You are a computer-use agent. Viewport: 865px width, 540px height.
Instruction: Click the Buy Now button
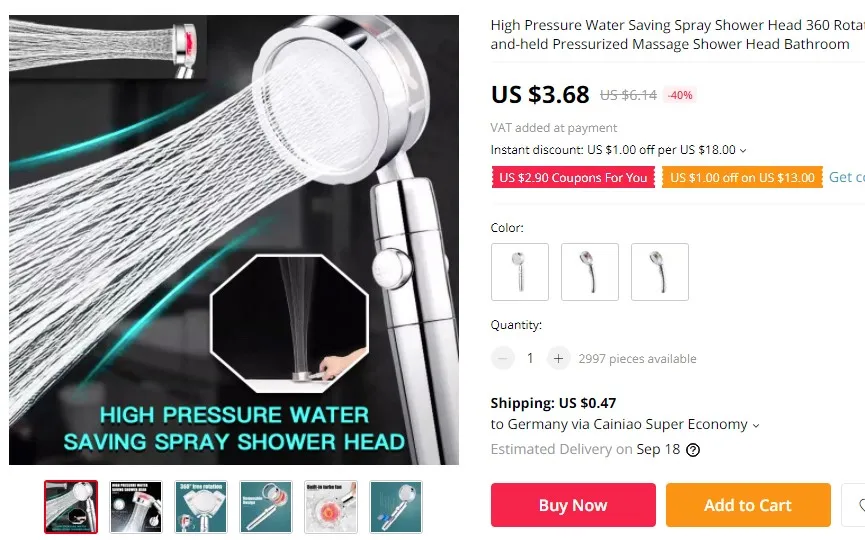pos(573,505)
